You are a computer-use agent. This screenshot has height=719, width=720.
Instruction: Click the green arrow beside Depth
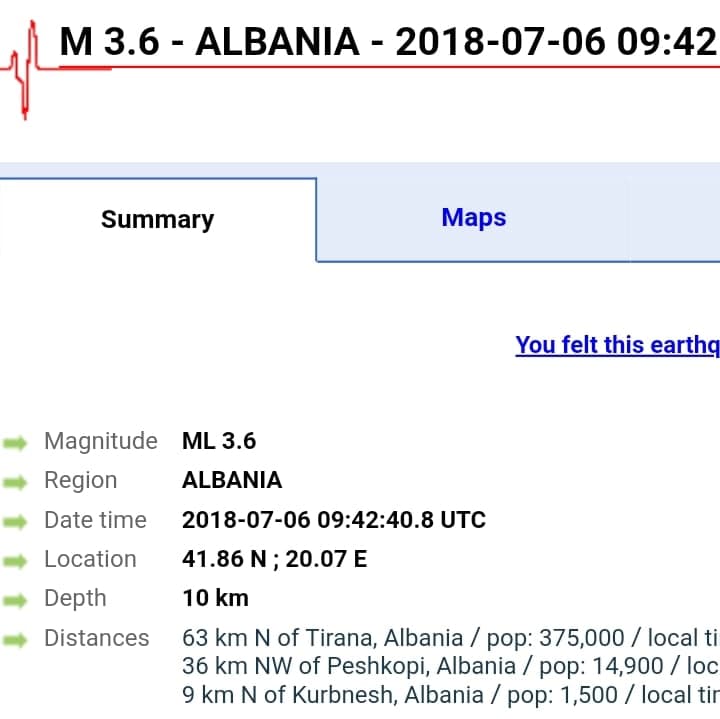tap(16, 600)
